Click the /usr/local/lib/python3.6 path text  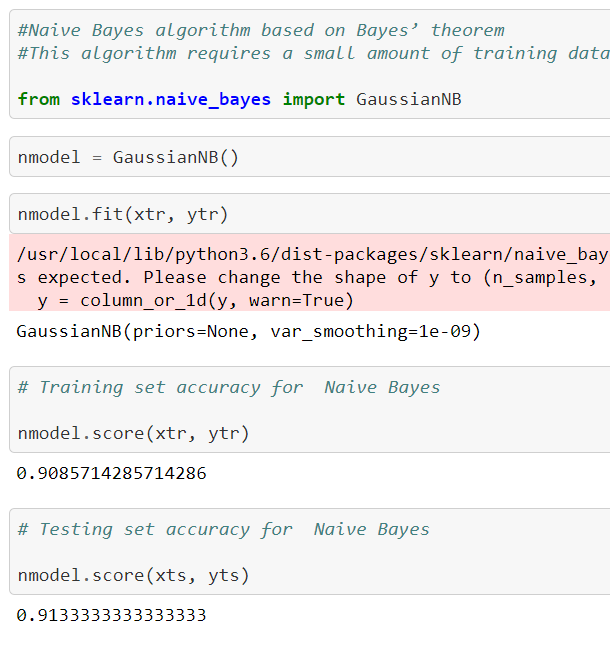tap(313, 255)
